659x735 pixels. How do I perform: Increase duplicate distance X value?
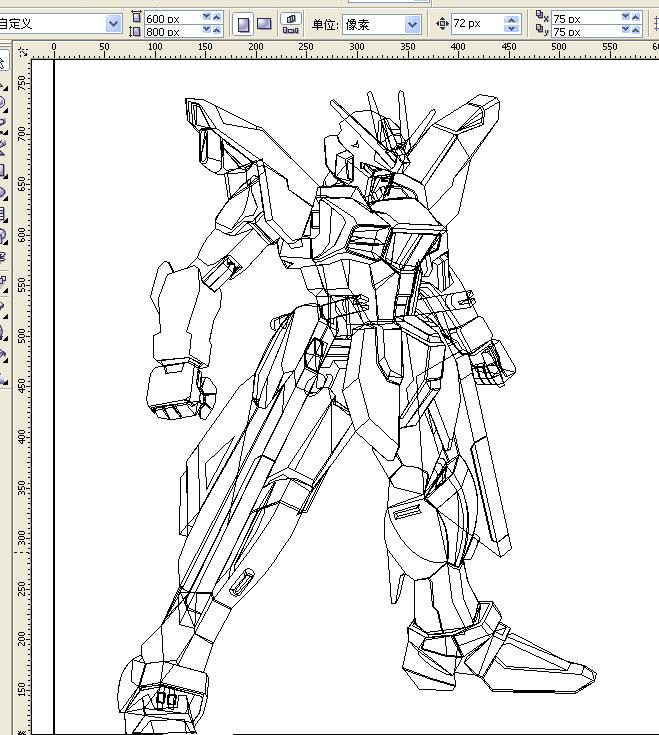point(636,16)
